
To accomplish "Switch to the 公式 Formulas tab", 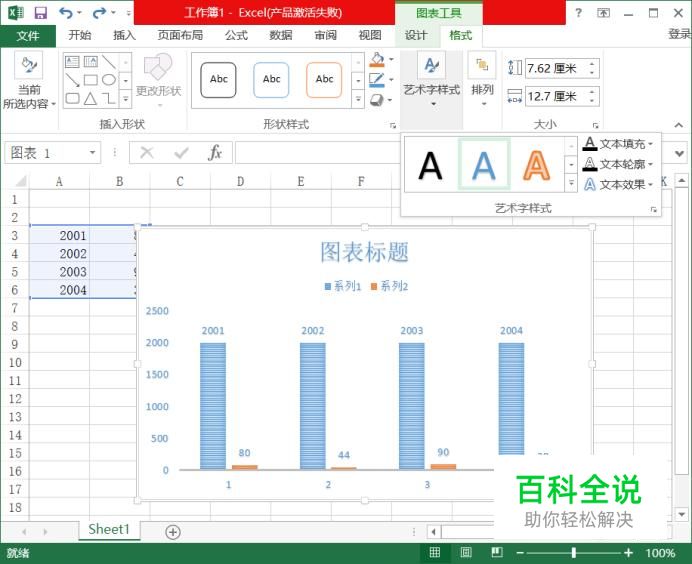I will pyautogui.click(x=236, y=35).
